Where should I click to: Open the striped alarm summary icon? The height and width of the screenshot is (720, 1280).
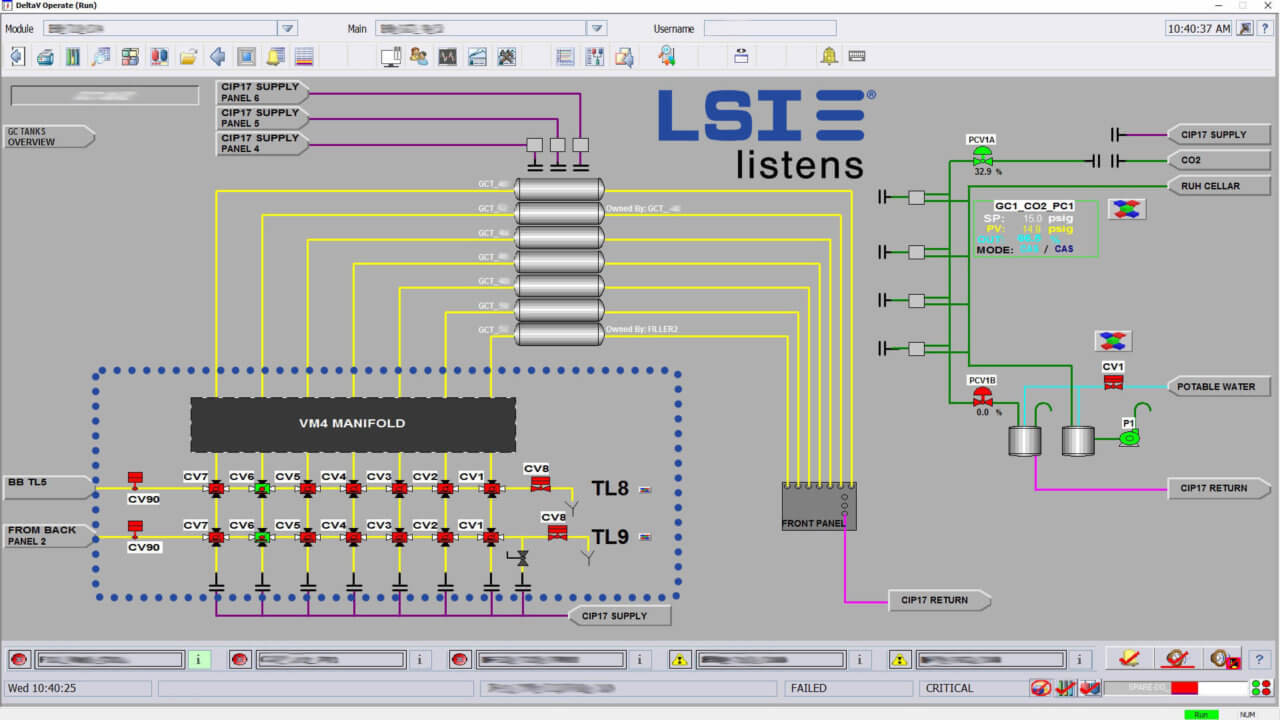304,57
